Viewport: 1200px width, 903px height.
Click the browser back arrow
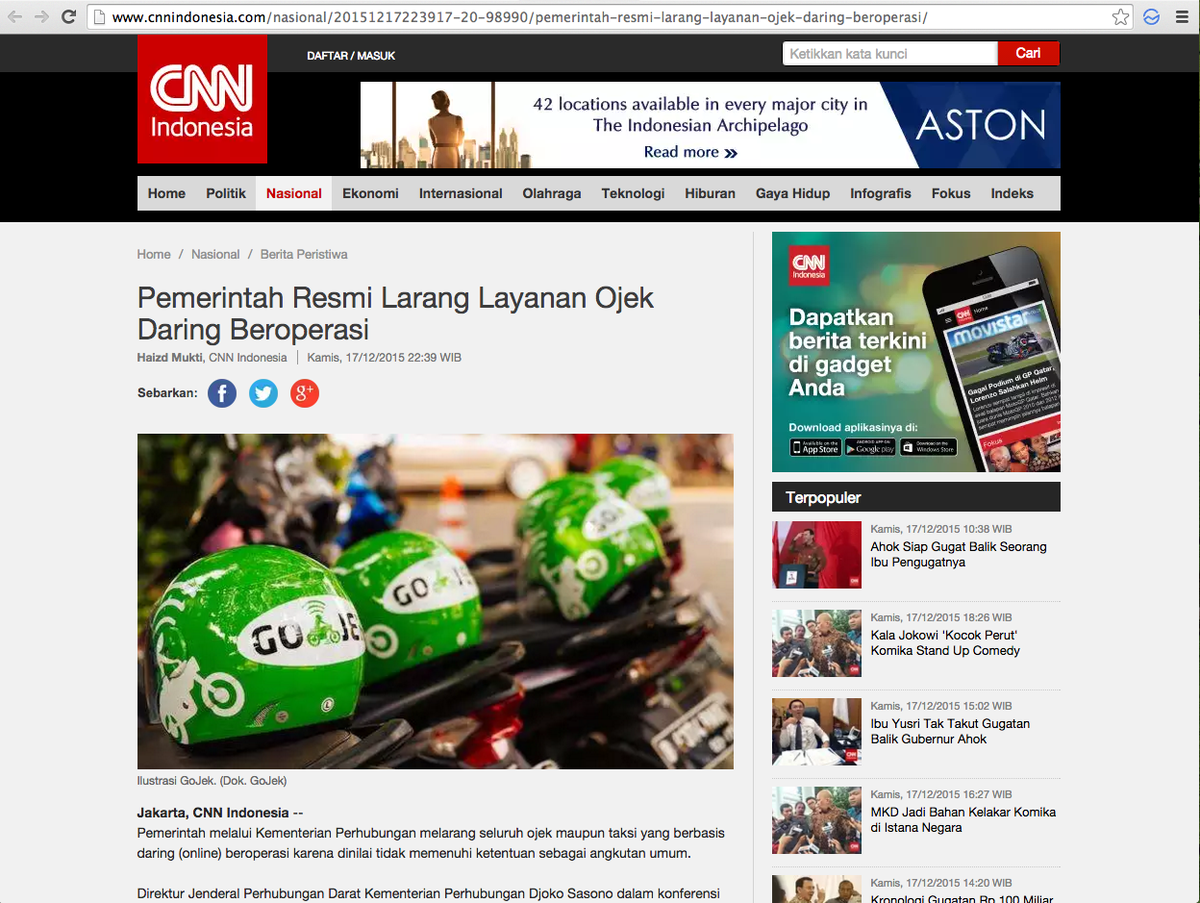point(15,17)
